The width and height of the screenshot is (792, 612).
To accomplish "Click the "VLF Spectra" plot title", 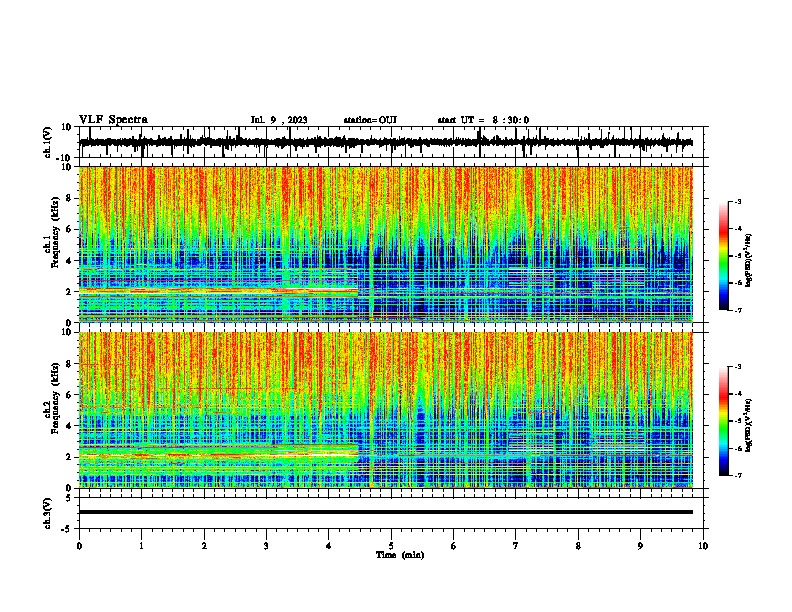I will (x=113, y=119).
